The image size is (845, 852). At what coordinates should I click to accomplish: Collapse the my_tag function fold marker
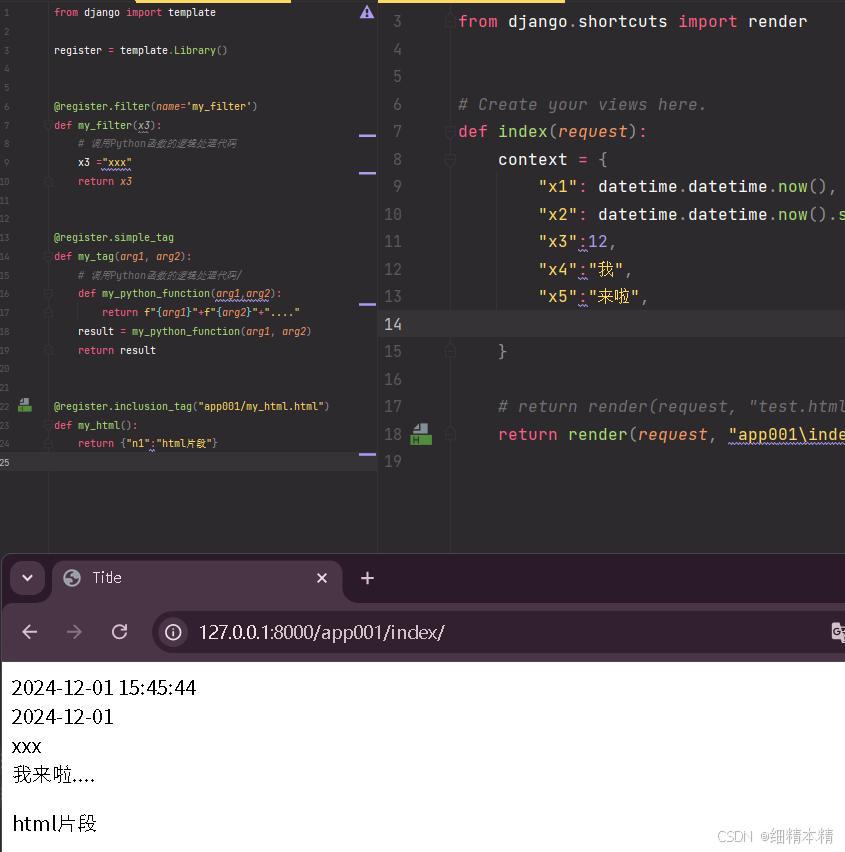(48, 256)
